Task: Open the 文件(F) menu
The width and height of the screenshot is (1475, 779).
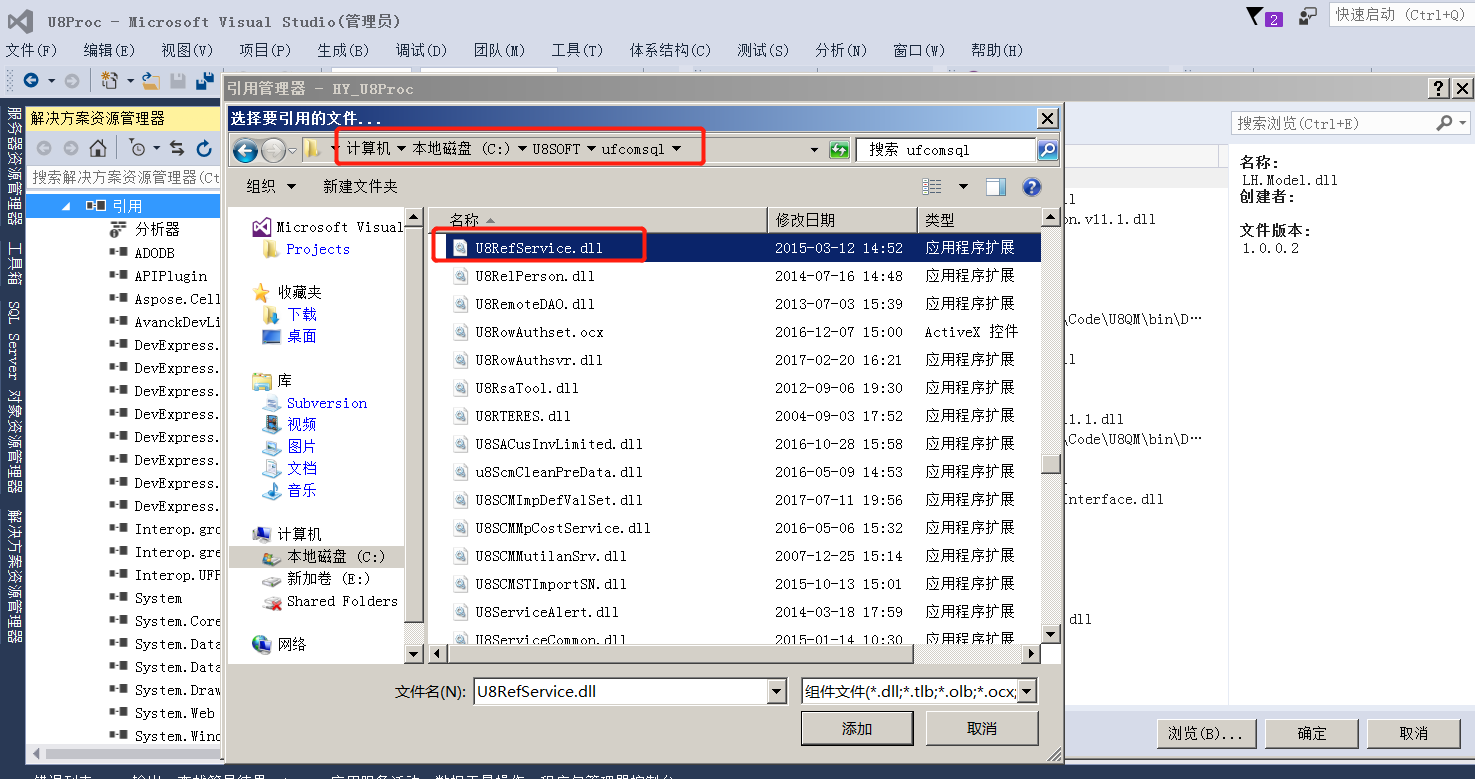Action: [32, 50]
